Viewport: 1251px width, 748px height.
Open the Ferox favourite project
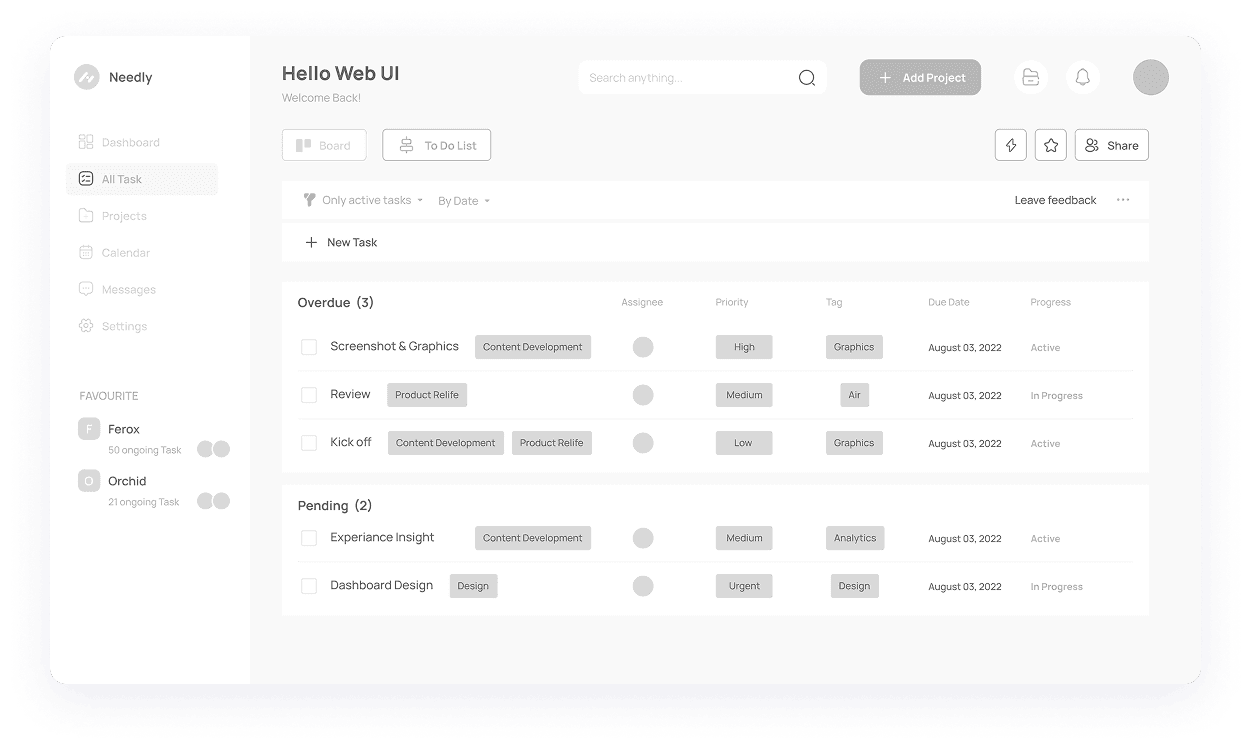[x=124, y=429]
